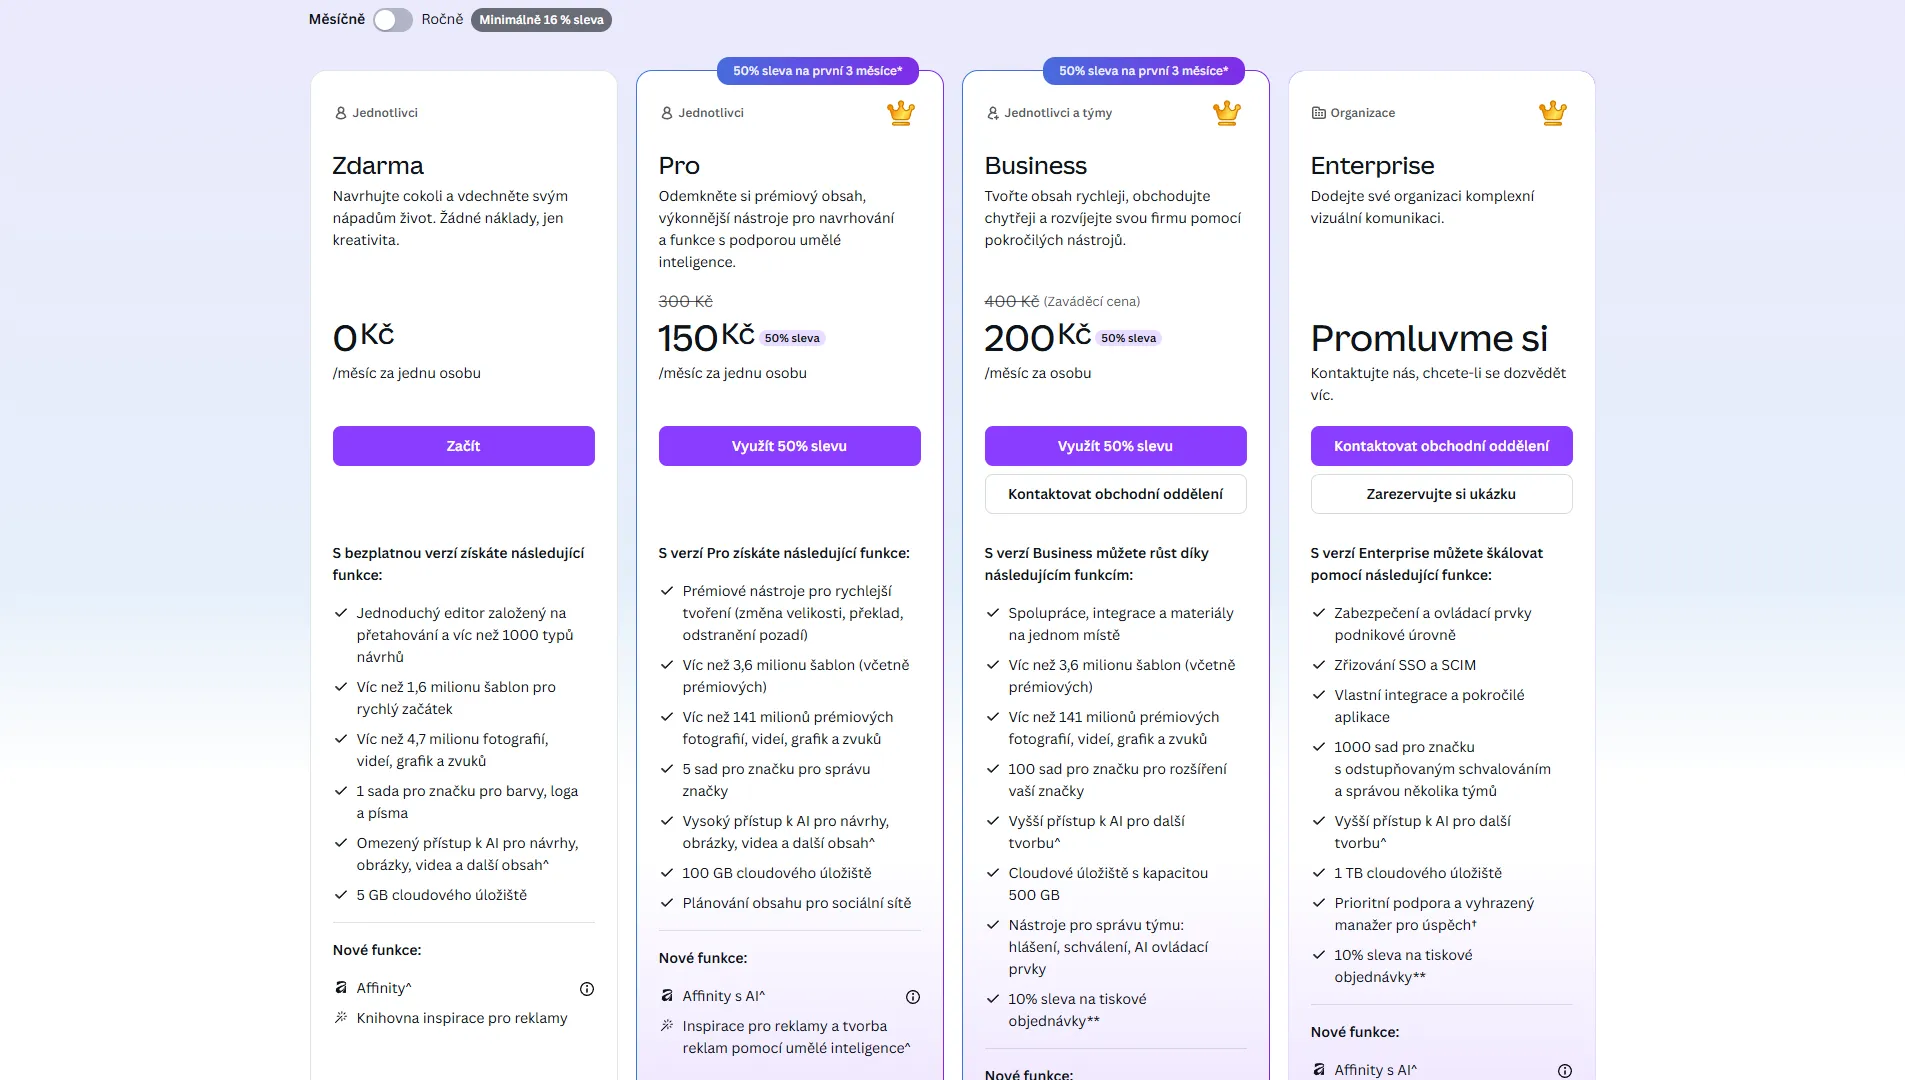Click the Affinity logo icon in Zdarma plan
Screen dimensions: 1905x1080
click(x=341, y=988)
